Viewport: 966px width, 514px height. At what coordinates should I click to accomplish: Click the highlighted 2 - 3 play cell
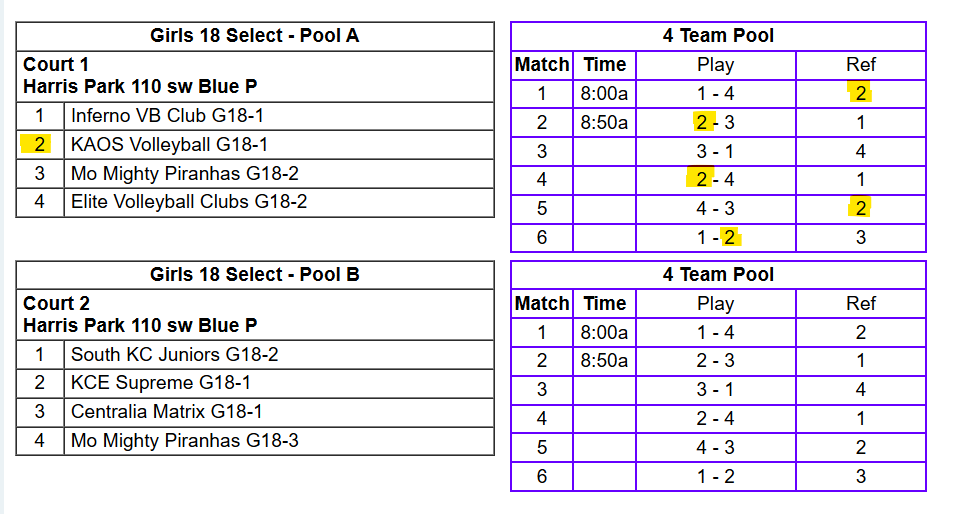[x=714, y=123]
